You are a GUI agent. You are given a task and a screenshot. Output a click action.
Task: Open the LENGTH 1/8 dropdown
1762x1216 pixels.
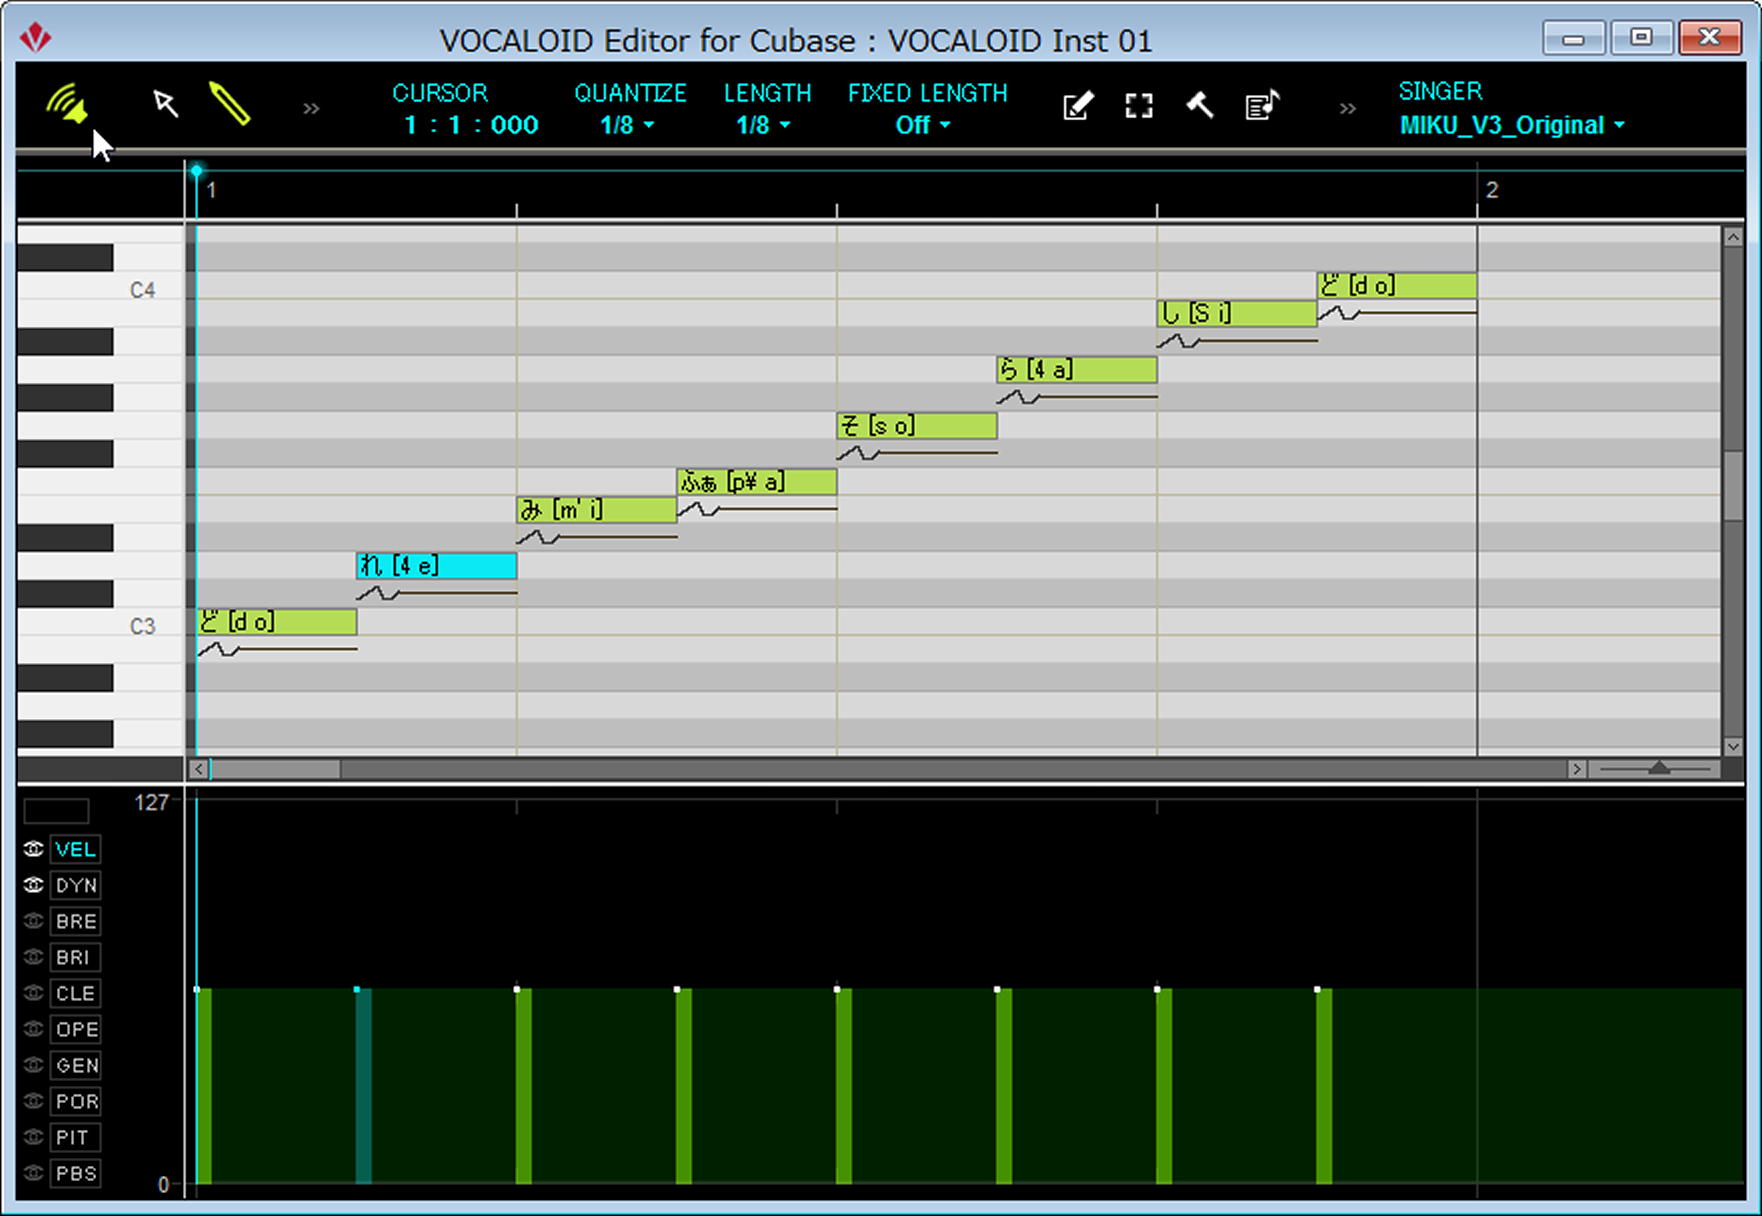pyautogui.click(x=763, y=125)
